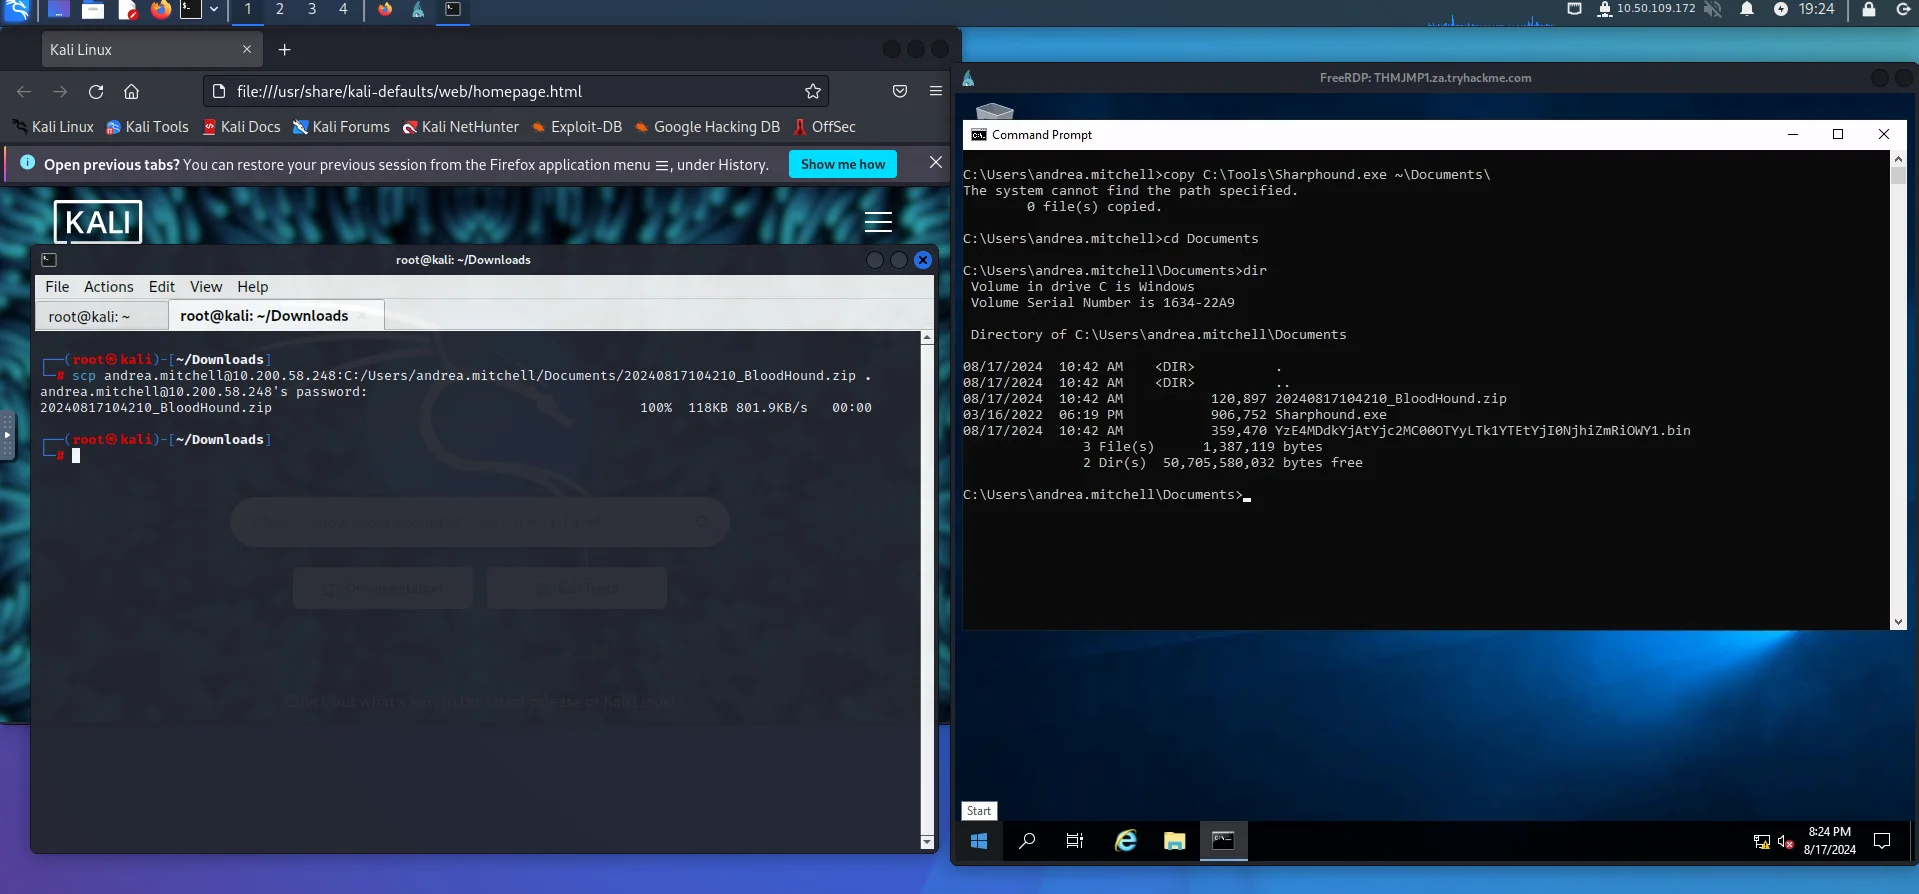Open the Kali NetHunter bookmark
This screenshot has width=1919, height=894.
pyautogui.click(x=460, y=127)
